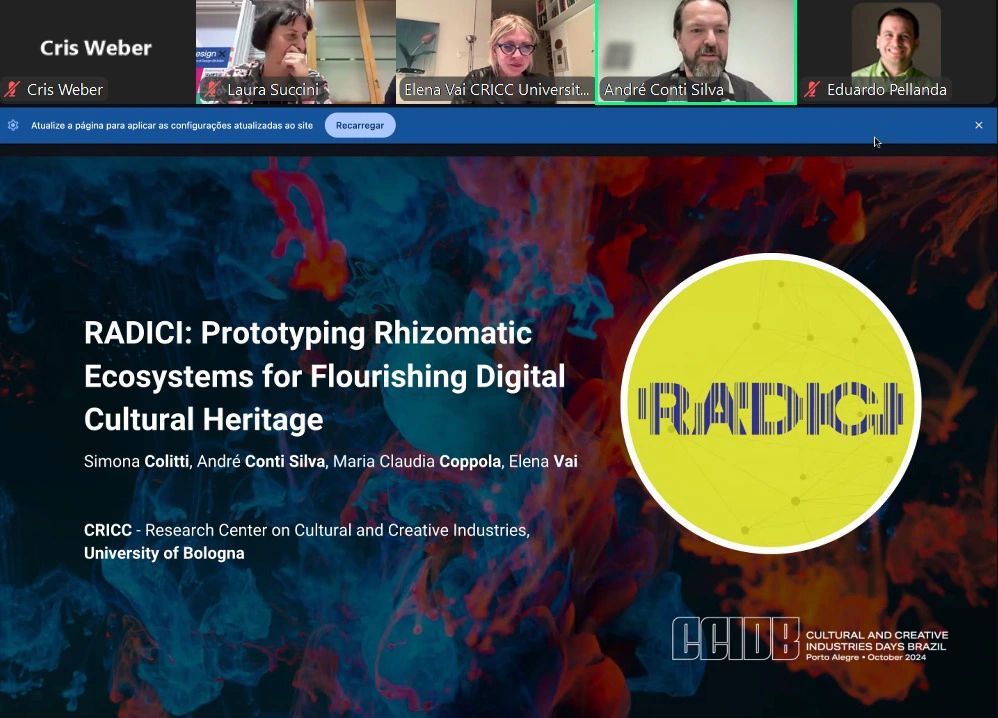The height and width of the screenshot is (718, 998).
Task: Select André Conti Silva's highlighted video tile
Action: (696, 52)
